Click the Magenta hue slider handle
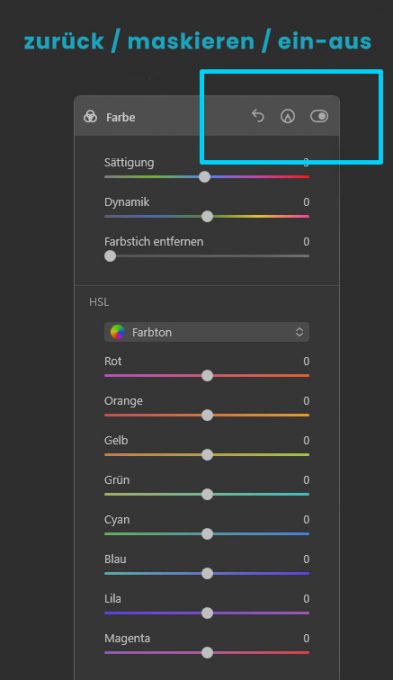 (207, 652)
